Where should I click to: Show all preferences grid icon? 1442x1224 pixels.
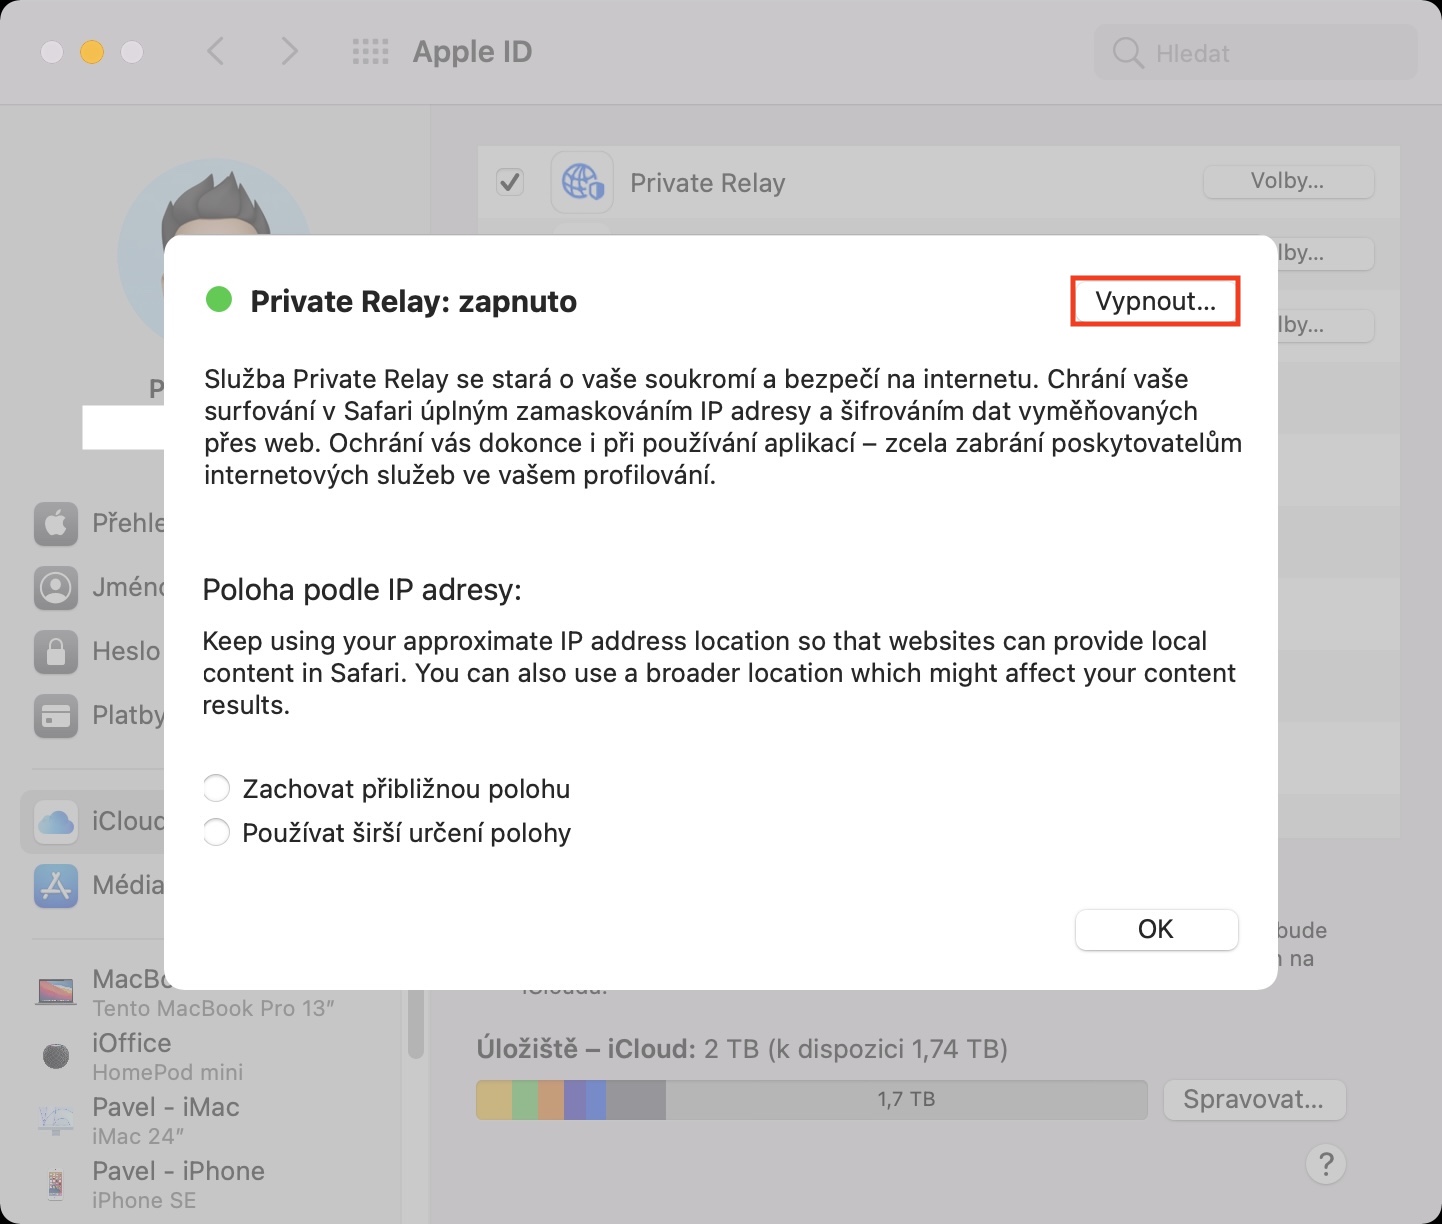(370, 52)
